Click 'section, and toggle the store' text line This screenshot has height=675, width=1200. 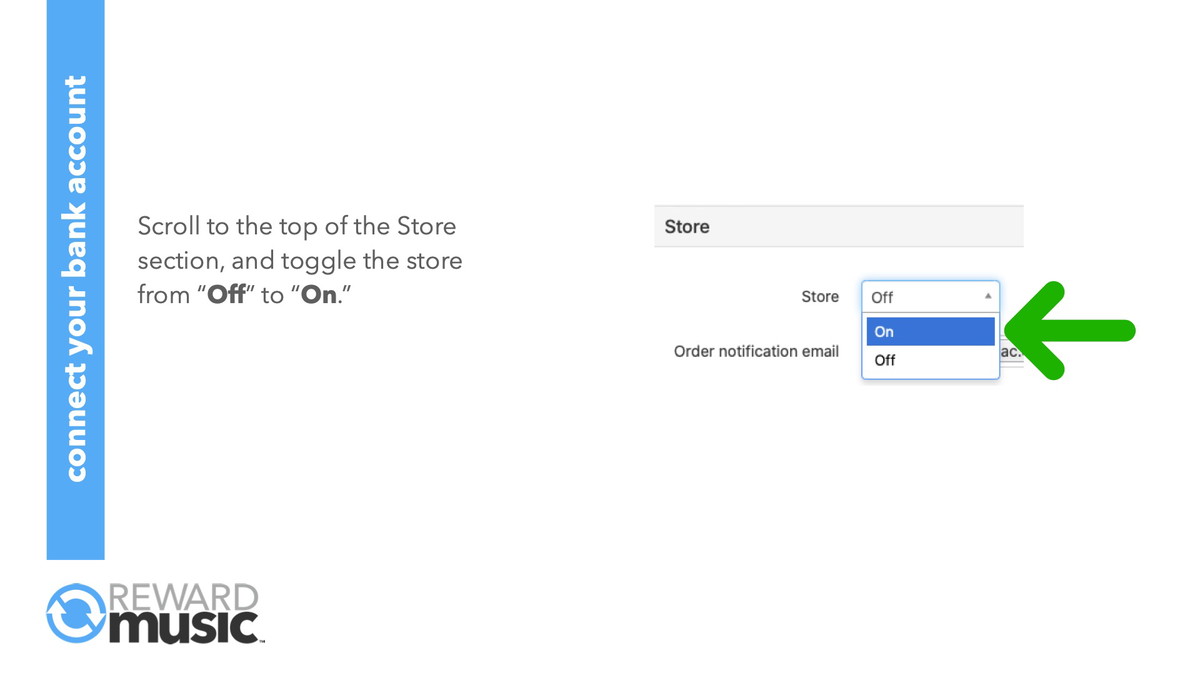[300, 261]
